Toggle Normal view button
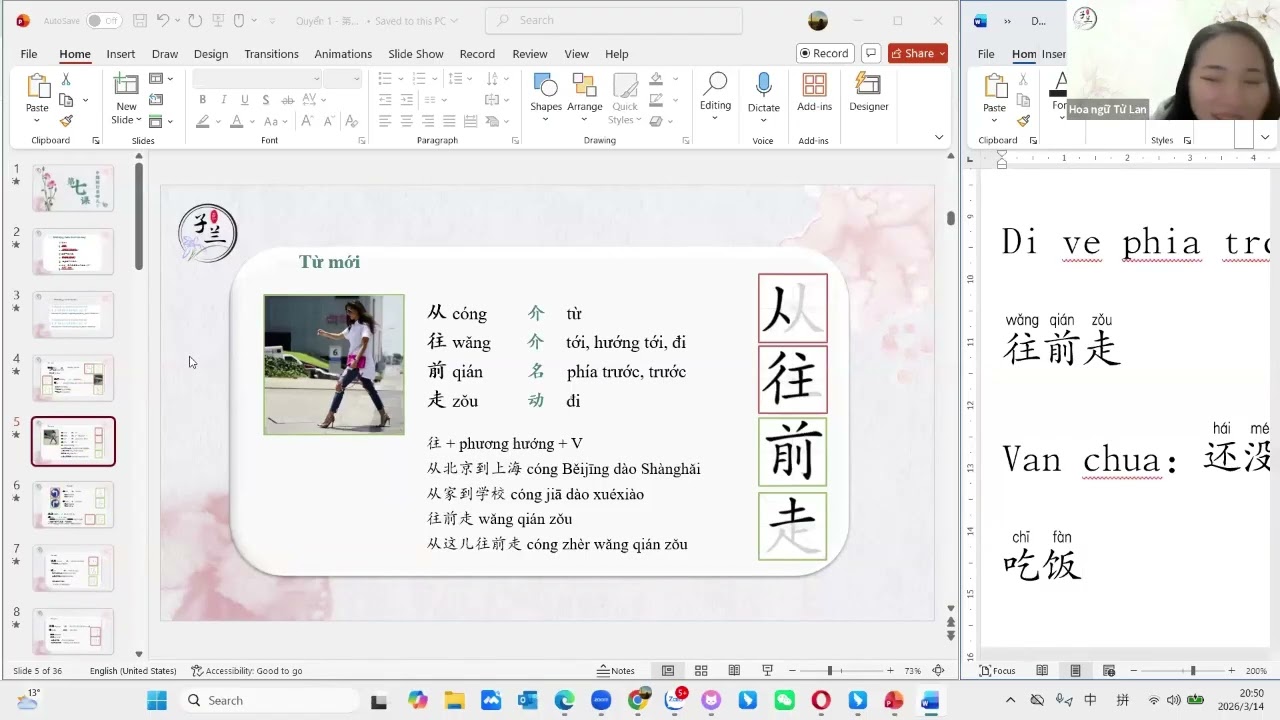 click(668, 671)
